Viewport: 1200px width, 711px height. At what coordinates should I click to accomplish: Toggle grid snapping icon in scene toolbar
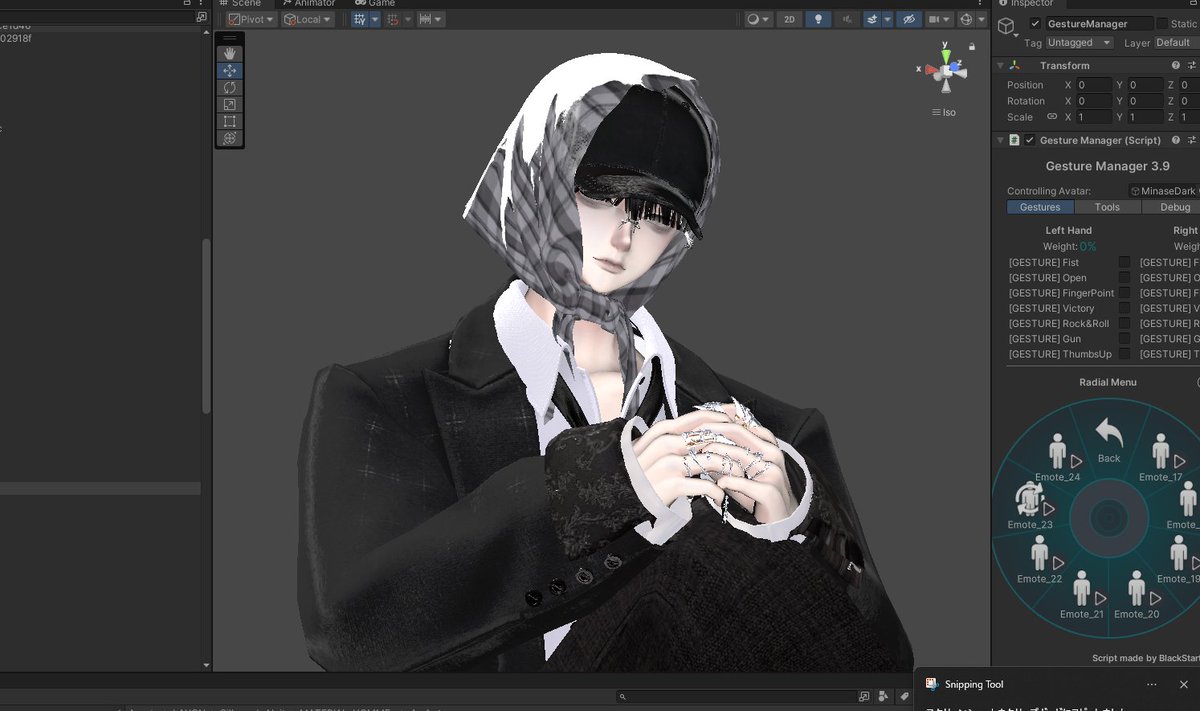[360, 19]
